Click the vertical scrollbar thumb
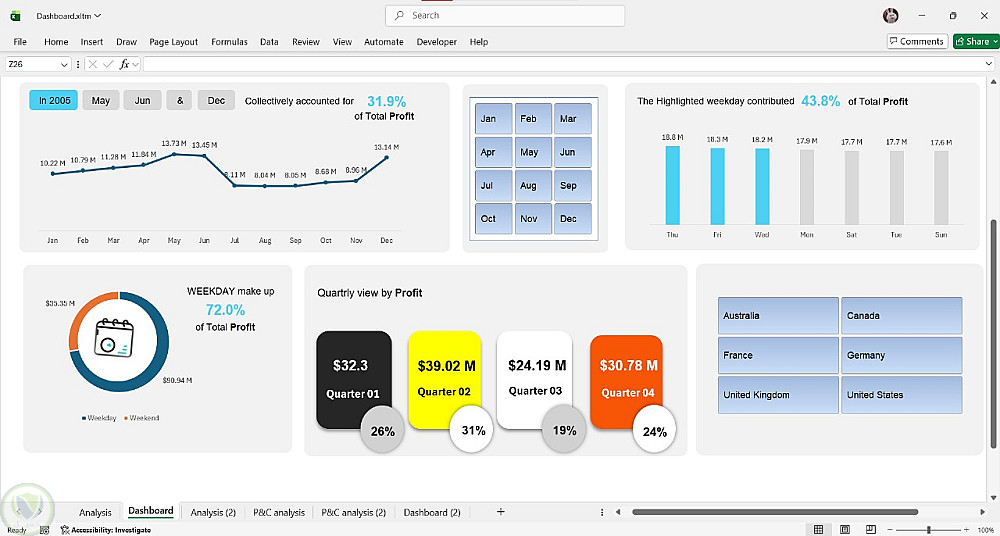 point(993,334)
